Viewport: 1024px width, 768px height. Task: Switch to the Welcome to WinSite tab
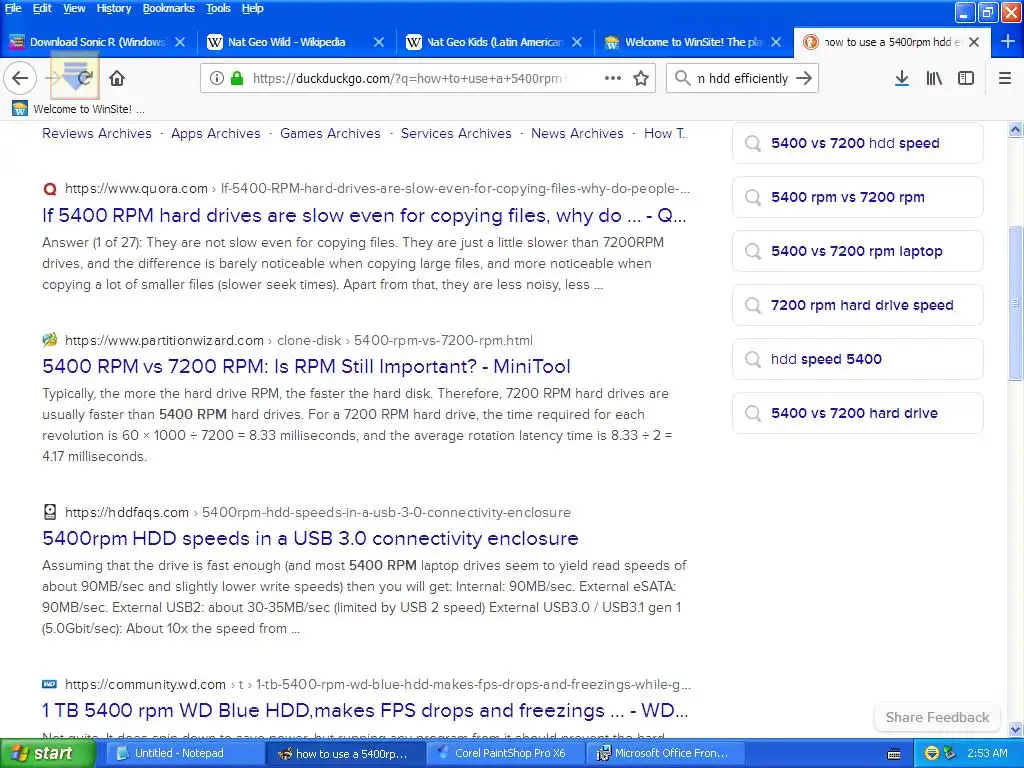pos(693,42)
